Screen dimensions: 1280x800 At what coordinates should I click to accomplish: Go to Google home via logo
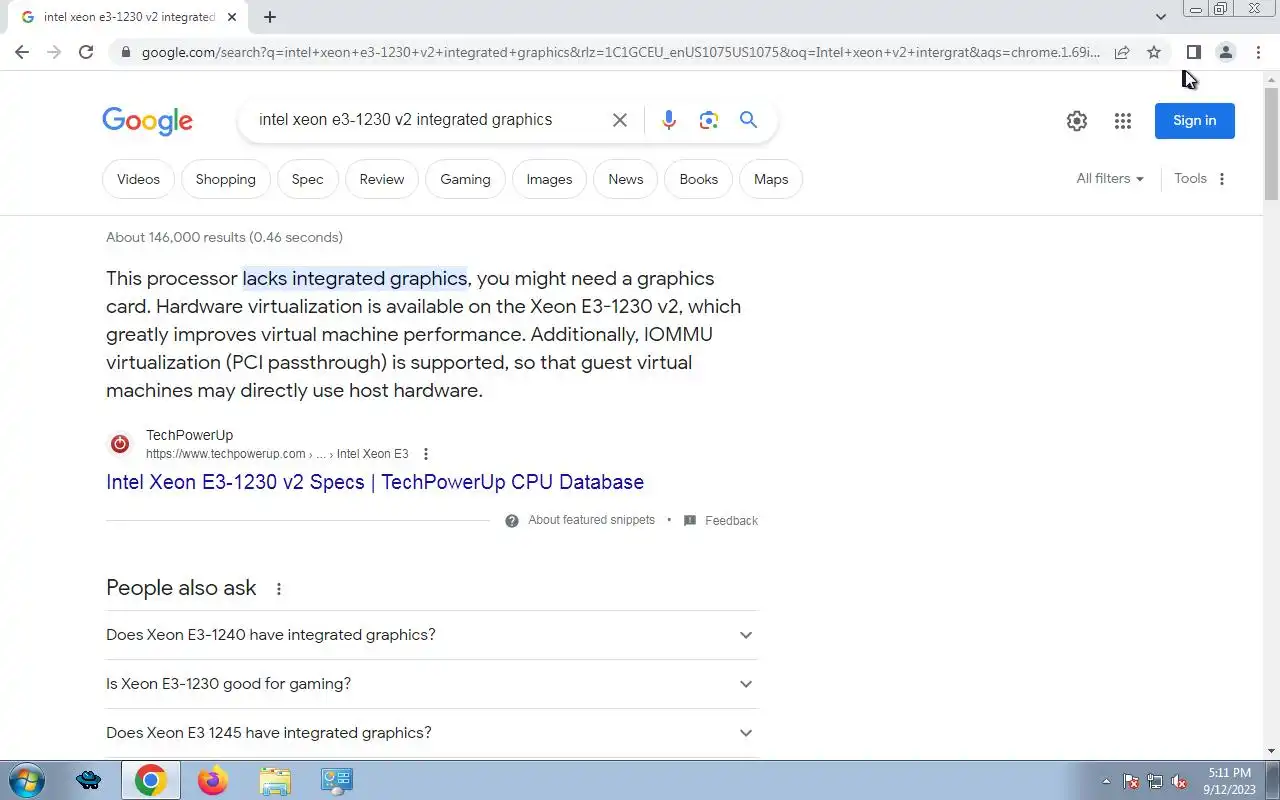[147, 121]
